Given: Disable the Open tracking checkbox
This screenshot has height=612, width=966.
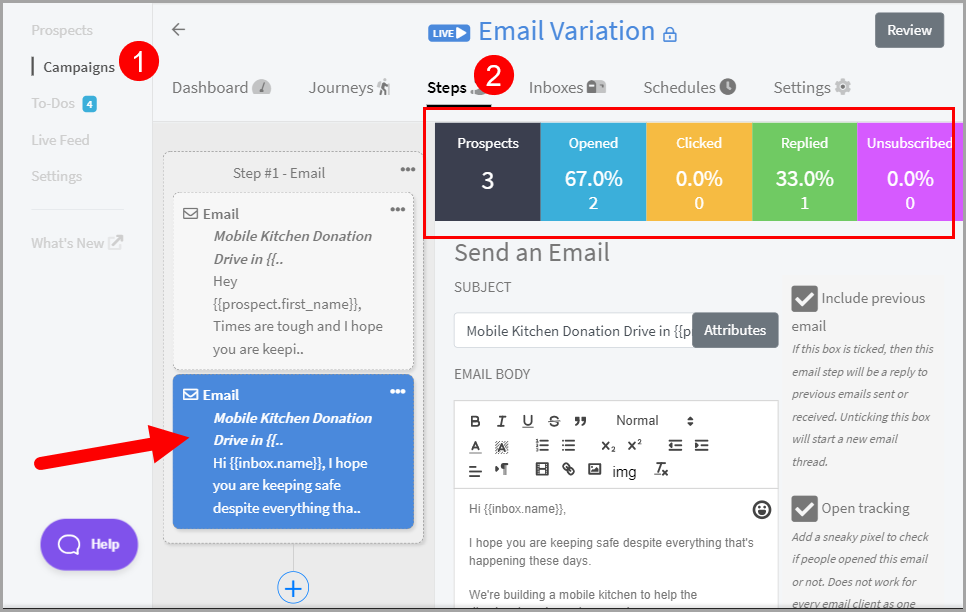Looking at the screenshot, I should (804, 508).
